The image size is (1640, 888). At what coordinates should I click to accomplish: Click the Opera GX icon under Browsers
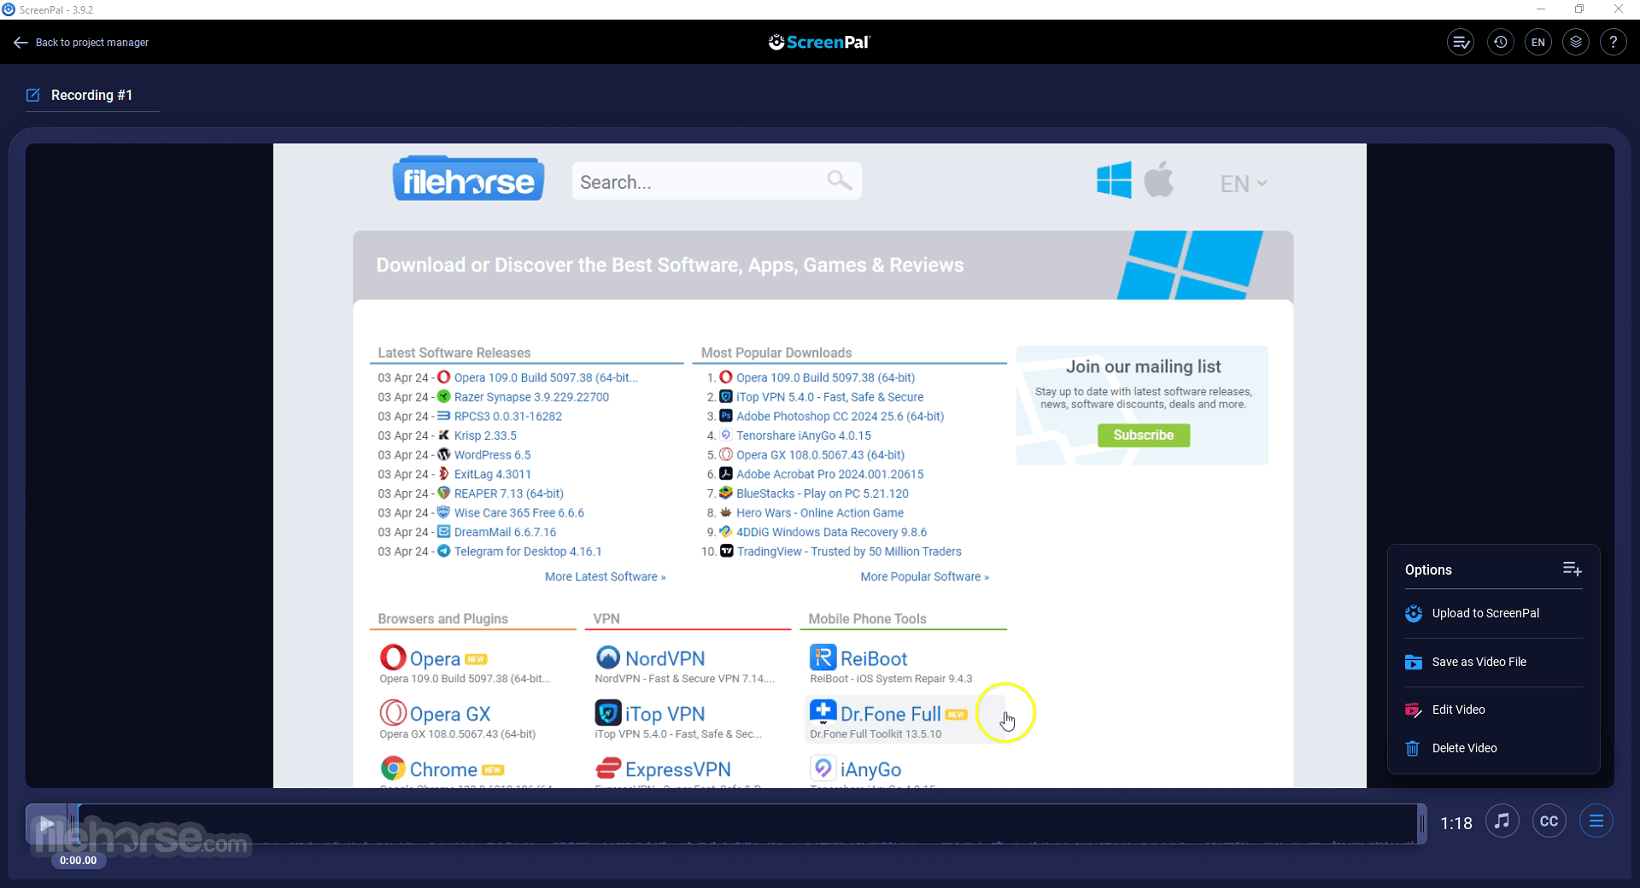click(x=393, y=713)
